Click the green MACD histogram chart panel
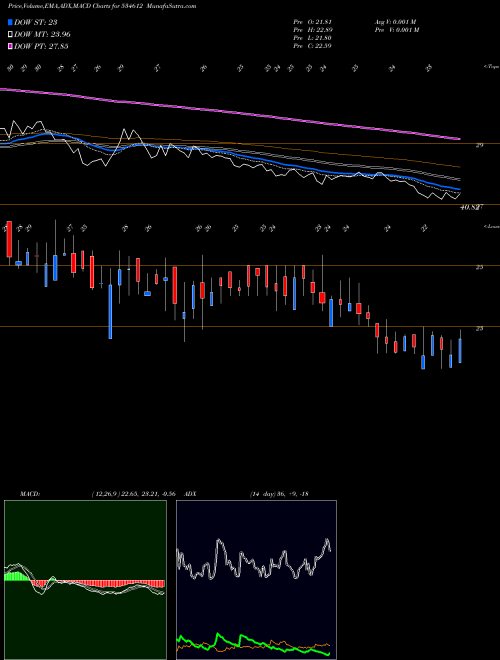The image size is (500, 660). (x=85, y=580)
